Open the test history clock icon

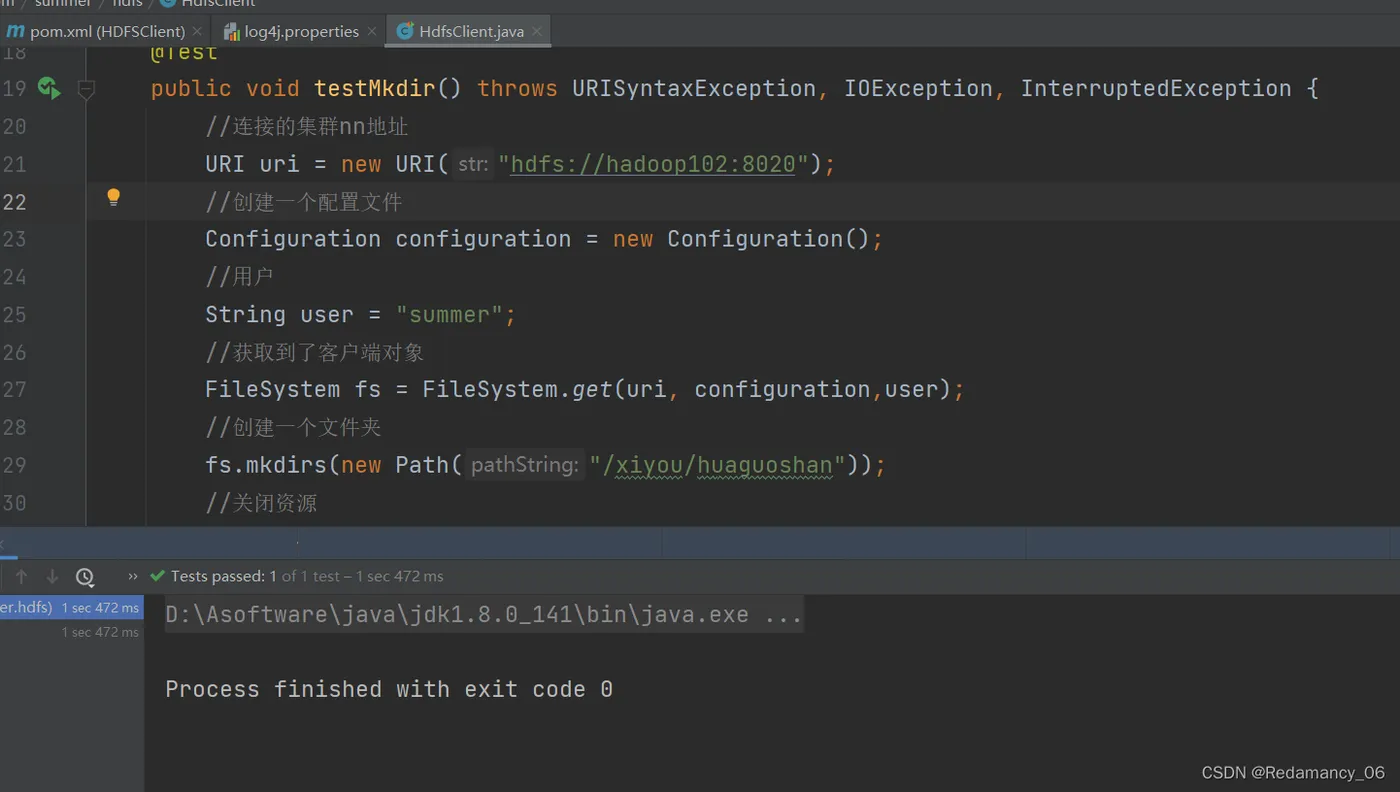coord(85,576)
